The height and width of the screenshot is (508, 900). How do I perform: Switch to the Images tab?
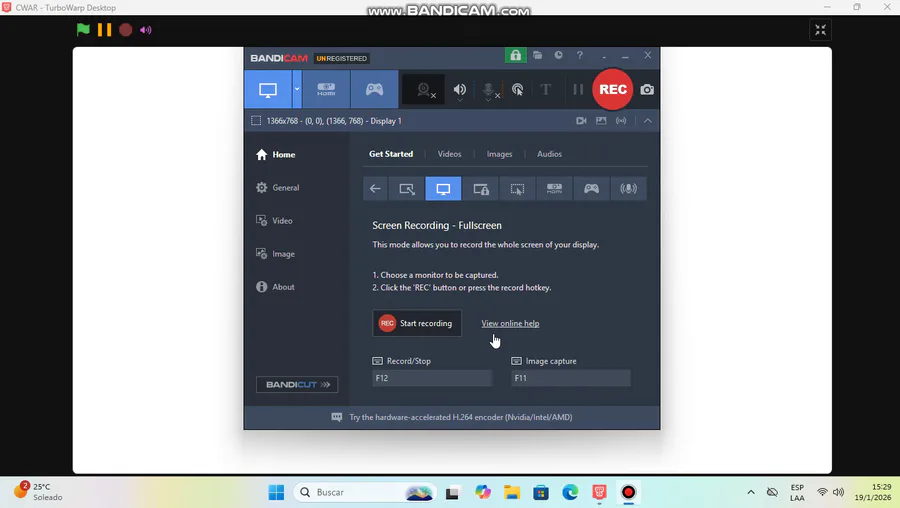[x=499, y=154]
